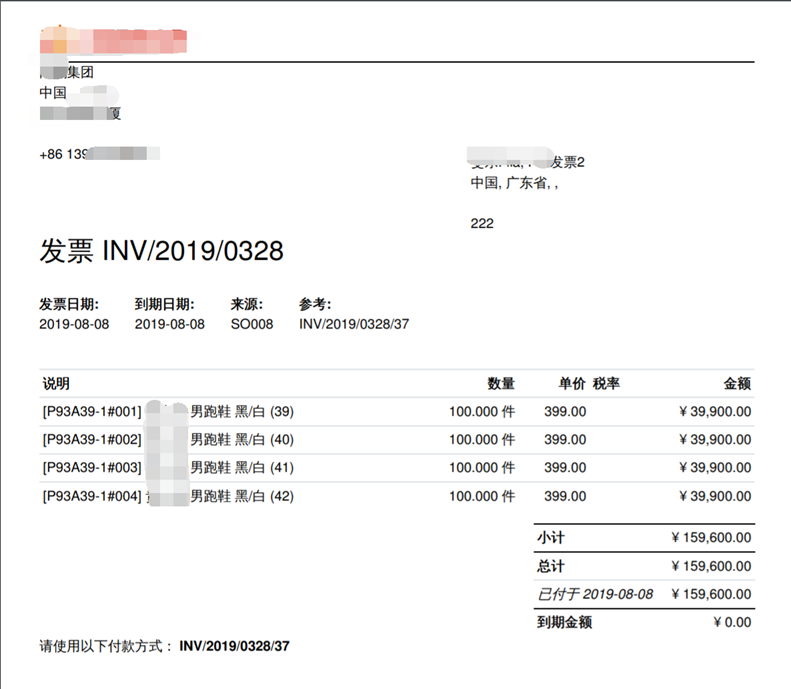This screenshot has height=689, width=791.
Task: Click the invoice title 发票 INV/2019/0328
Action: point(161,251)
